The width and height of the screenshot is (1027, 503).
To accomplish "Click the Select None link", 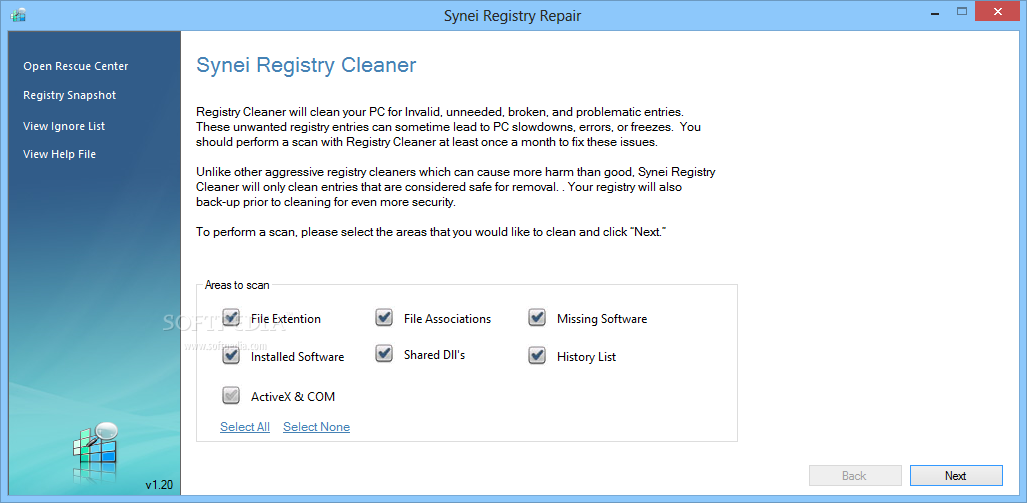I will pyautogui.click(x=316, y=427).
